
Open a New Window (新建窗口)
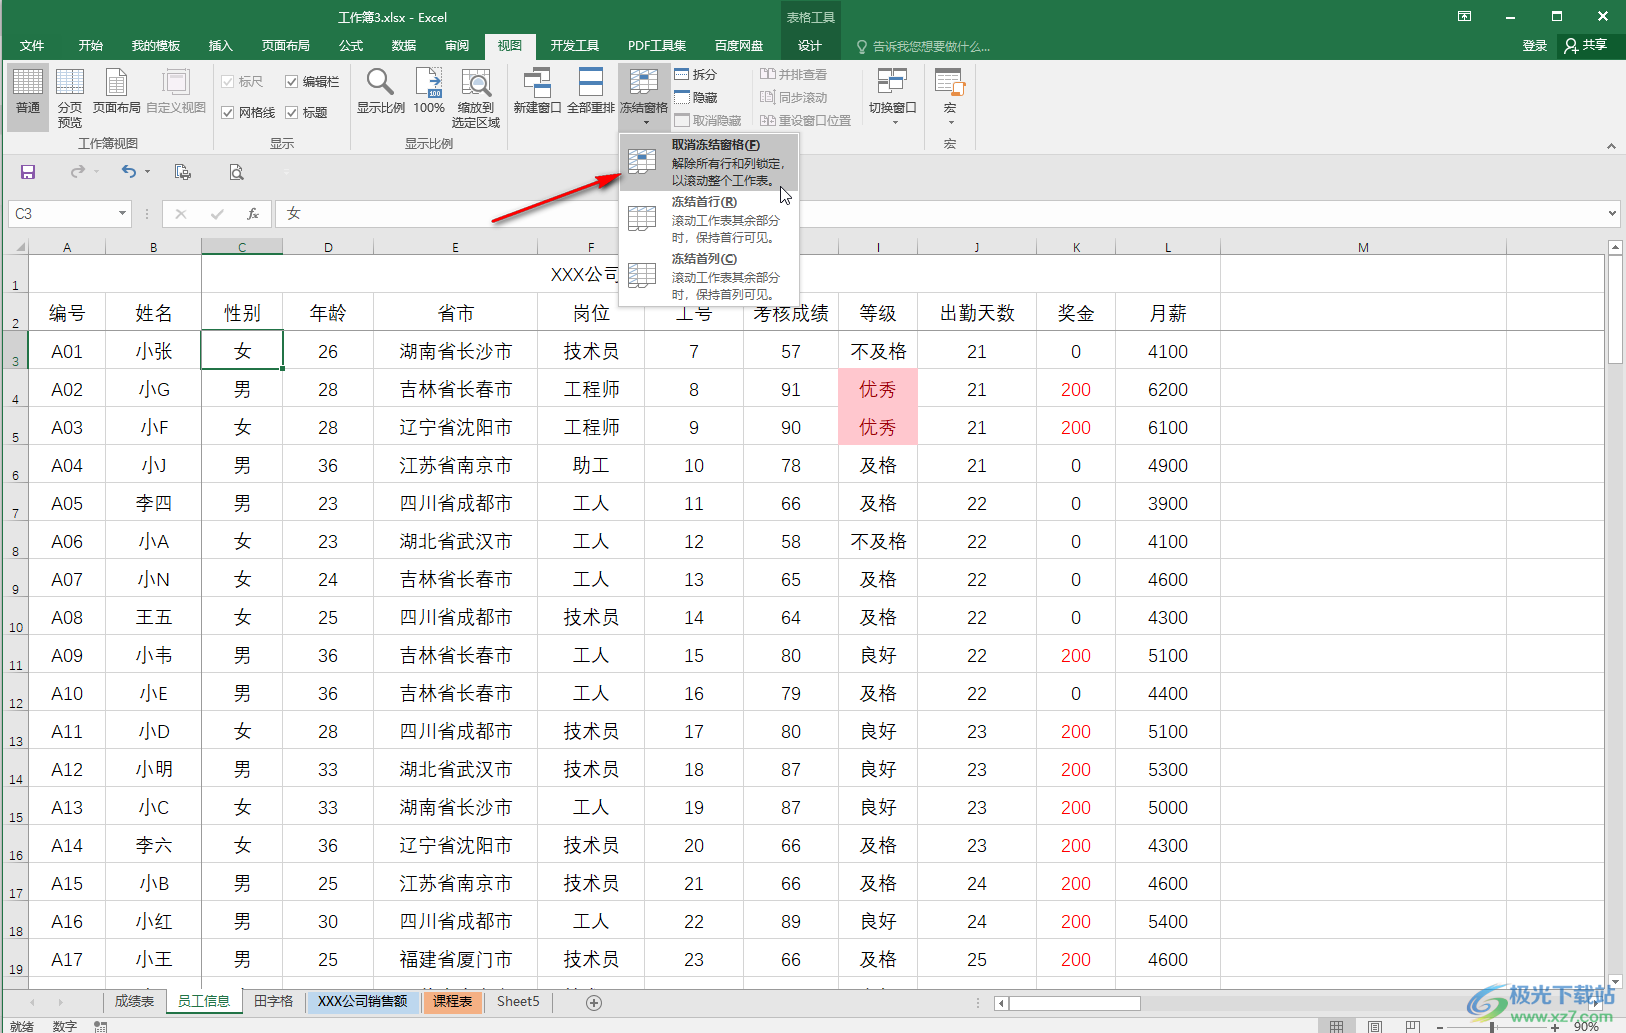[537, 91]
